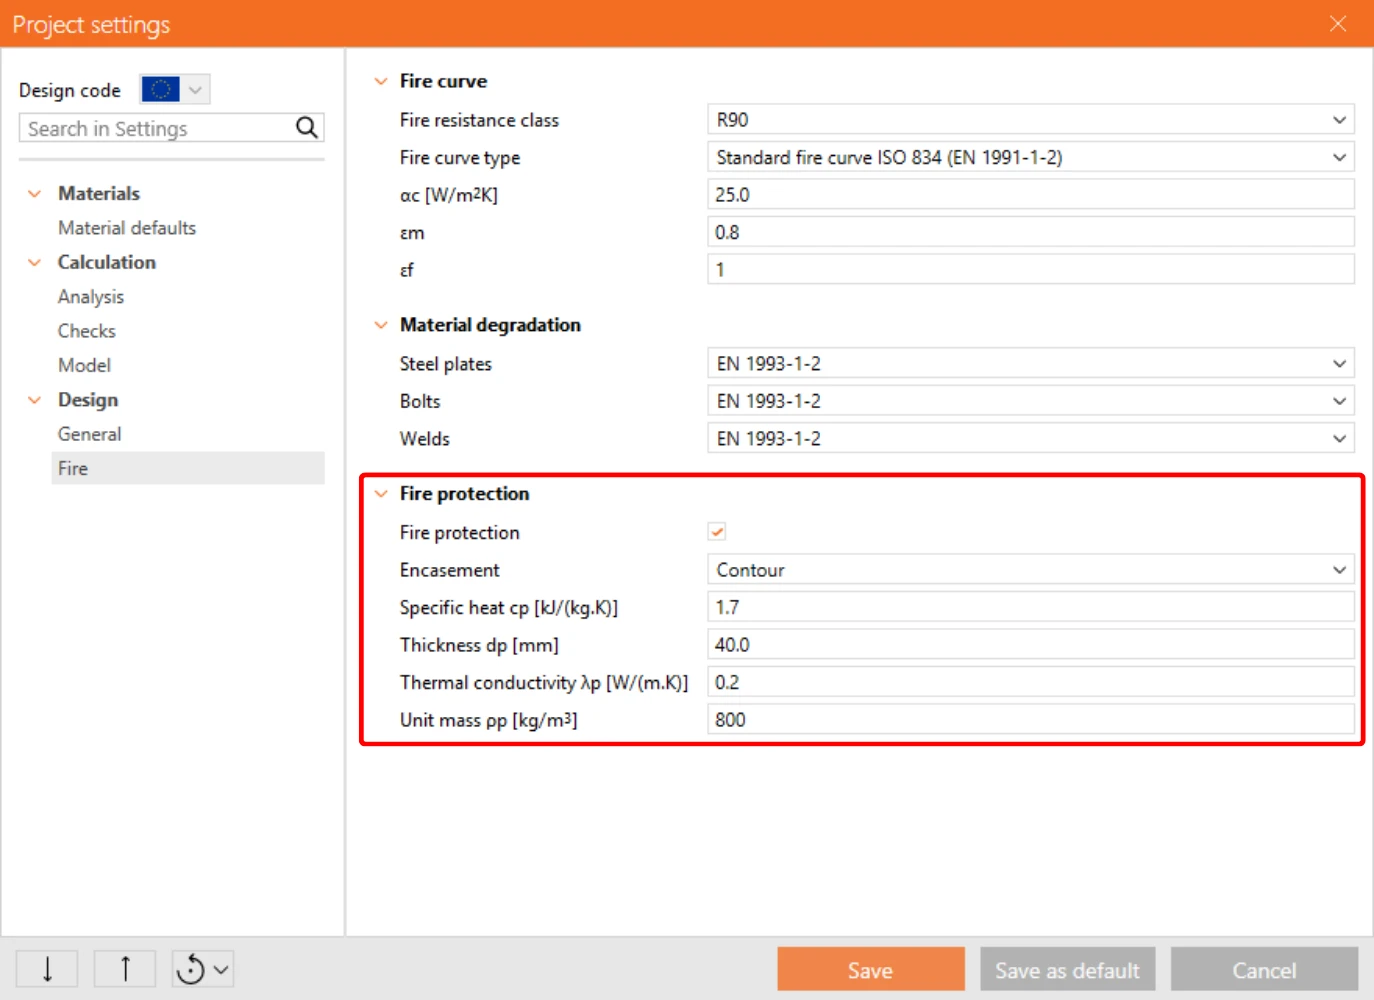Collapse the Design tree group
1374x1000 pixels.
[x=35, y=400]
